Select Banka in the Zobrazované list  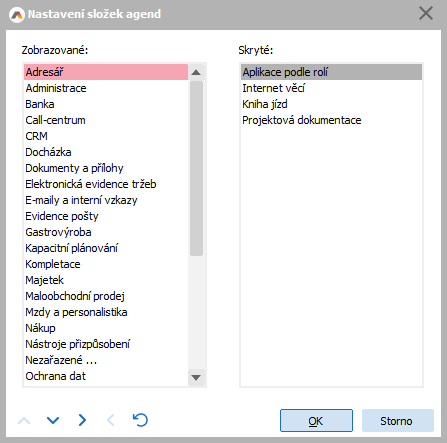pyautogui.click(x=106, y=104)
